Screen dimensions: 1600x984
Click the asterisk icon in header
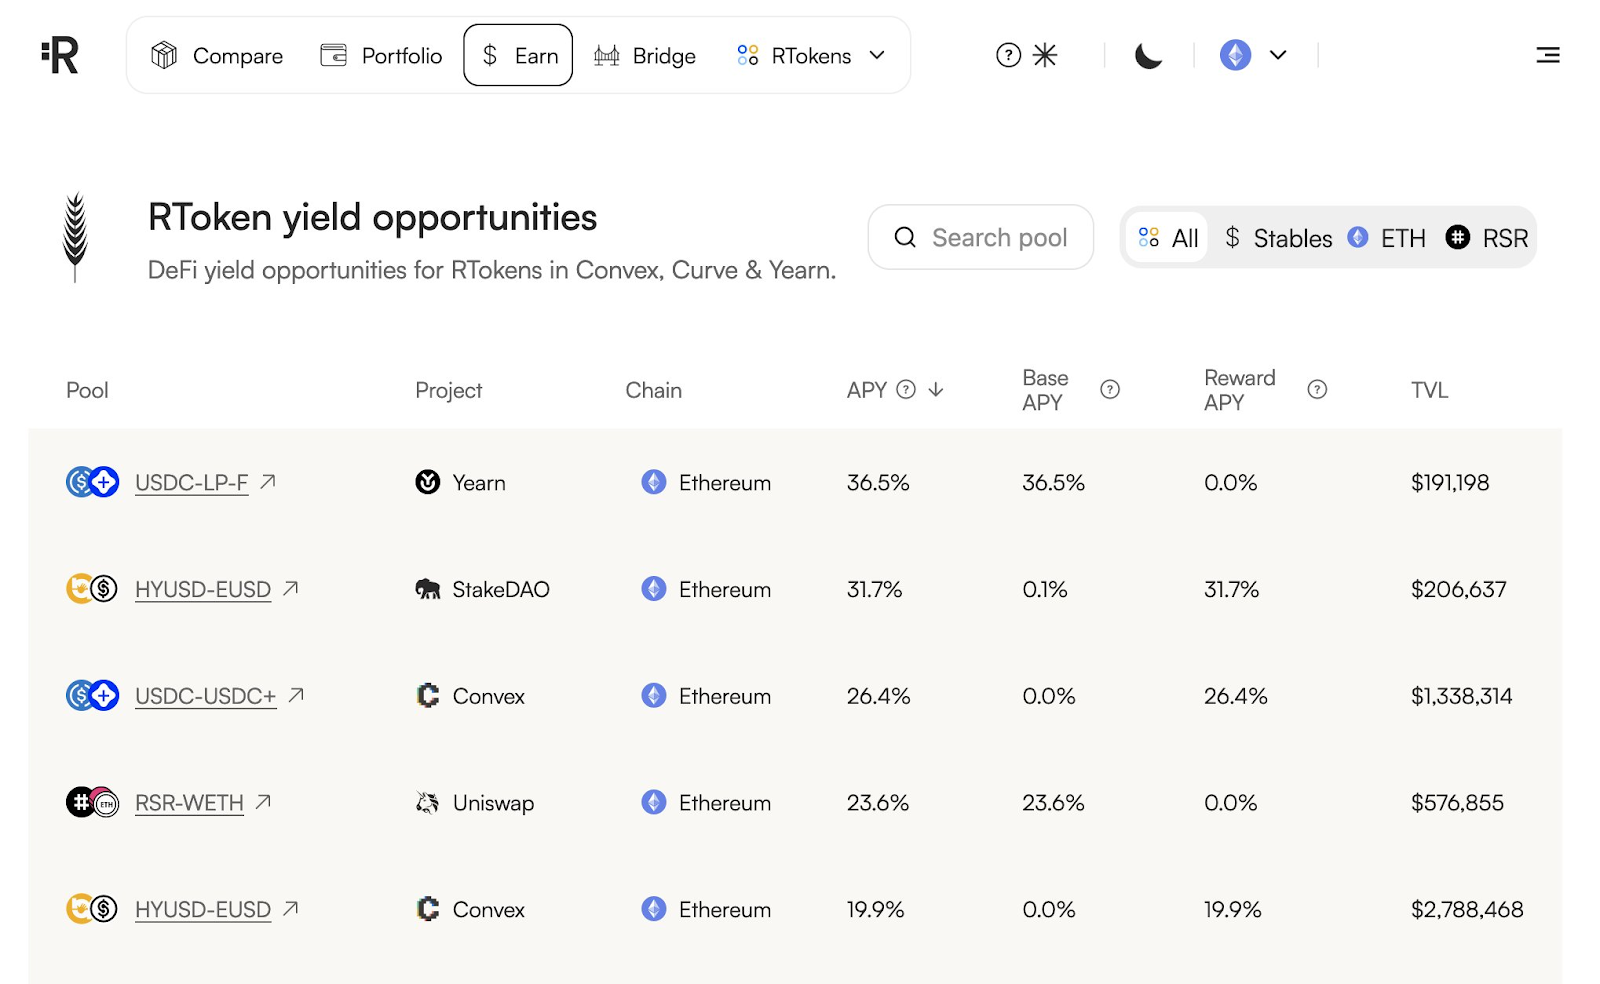coord(1044,55)
